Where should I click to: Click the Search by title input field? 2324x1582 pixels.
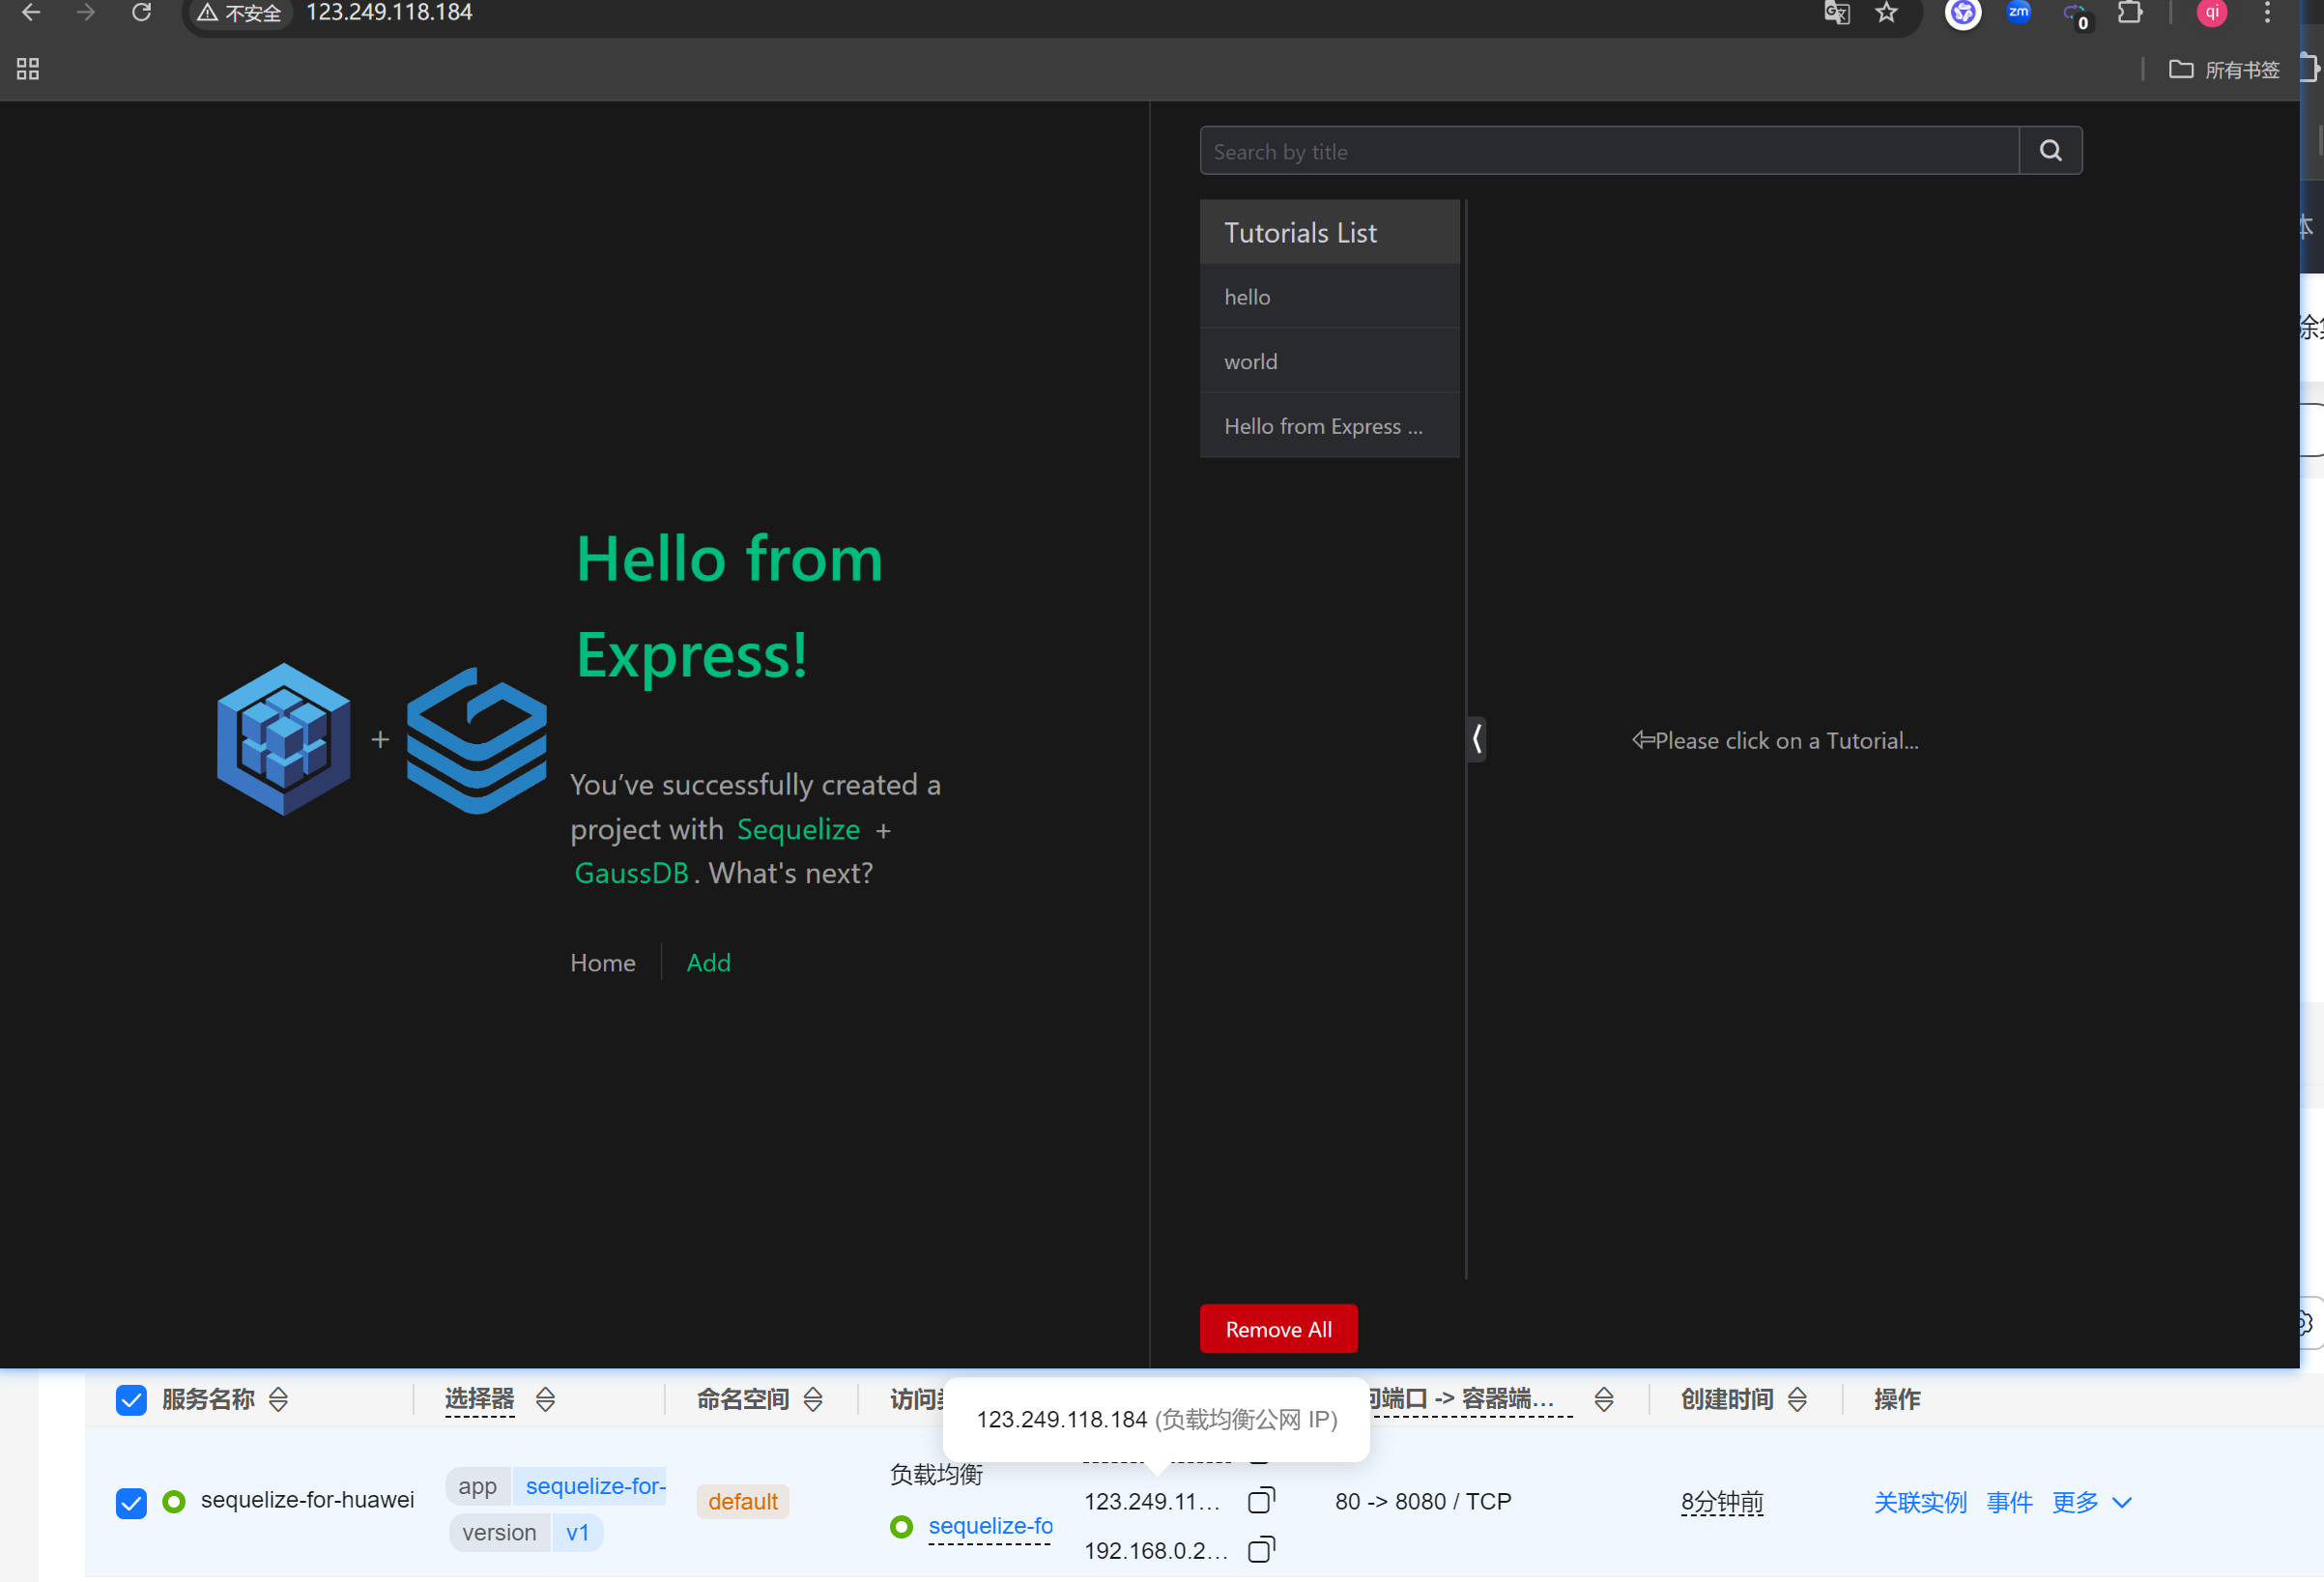[x=1609, y=151]
